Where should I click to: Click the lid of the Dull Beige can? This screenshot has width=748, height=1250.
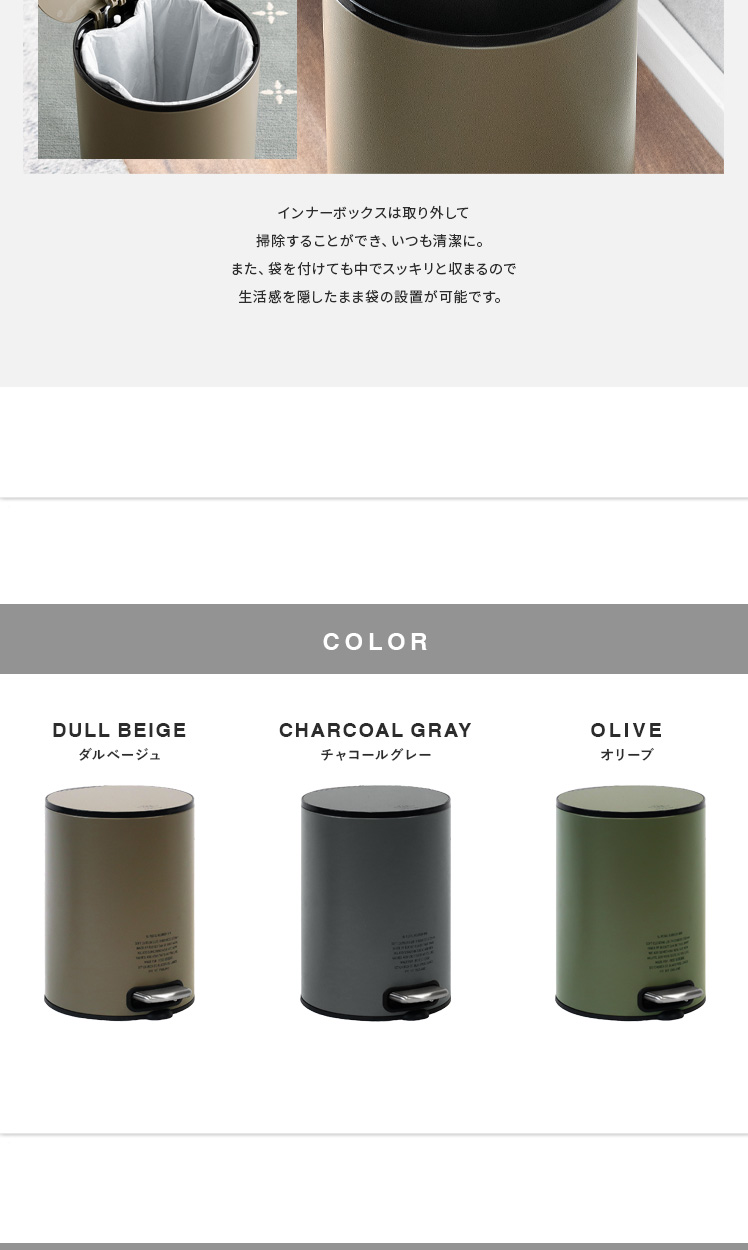(119, 799)
